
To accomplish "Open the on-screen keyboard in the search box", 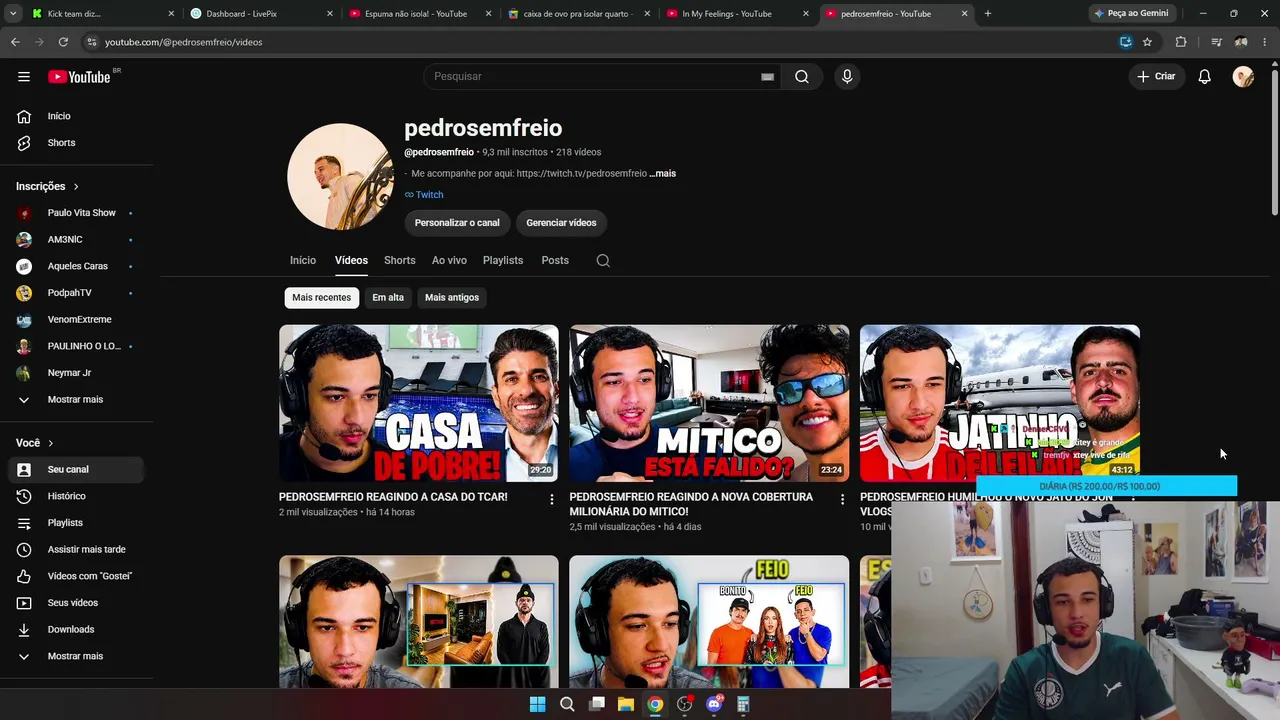I will click(767, 76).
